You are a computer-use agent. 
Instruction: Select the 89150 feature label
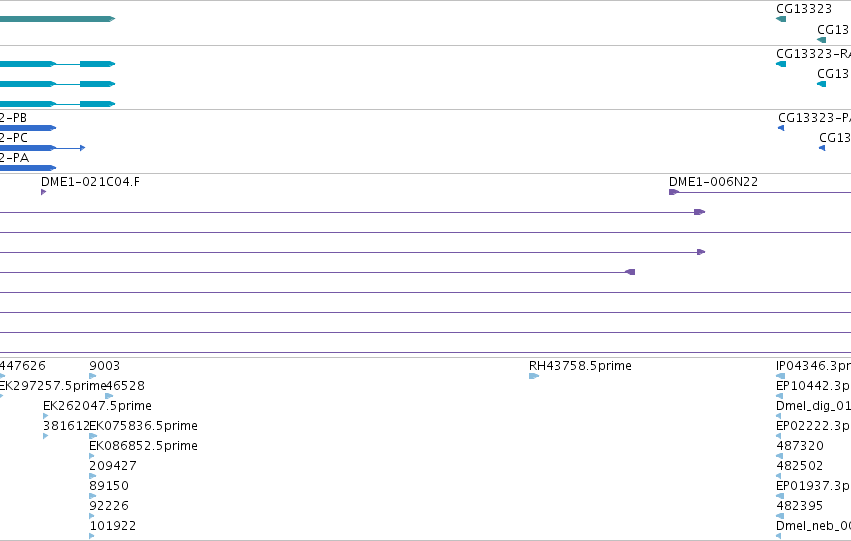point(109,486)
